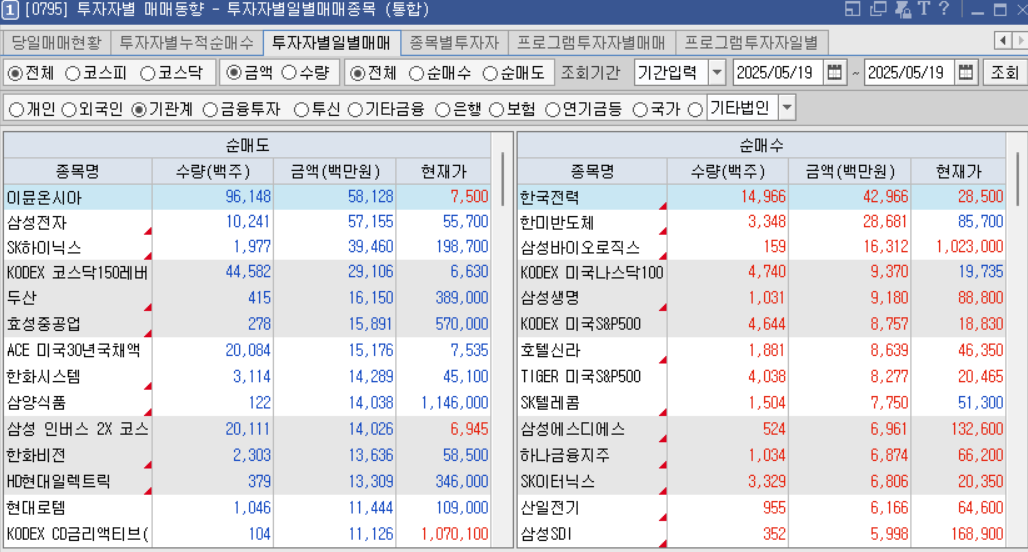Screen dimensions: 1028x552
Task: Select 한미반도체 in the 순매수 list
Action: pyautogui.click(x=761, y=222)
